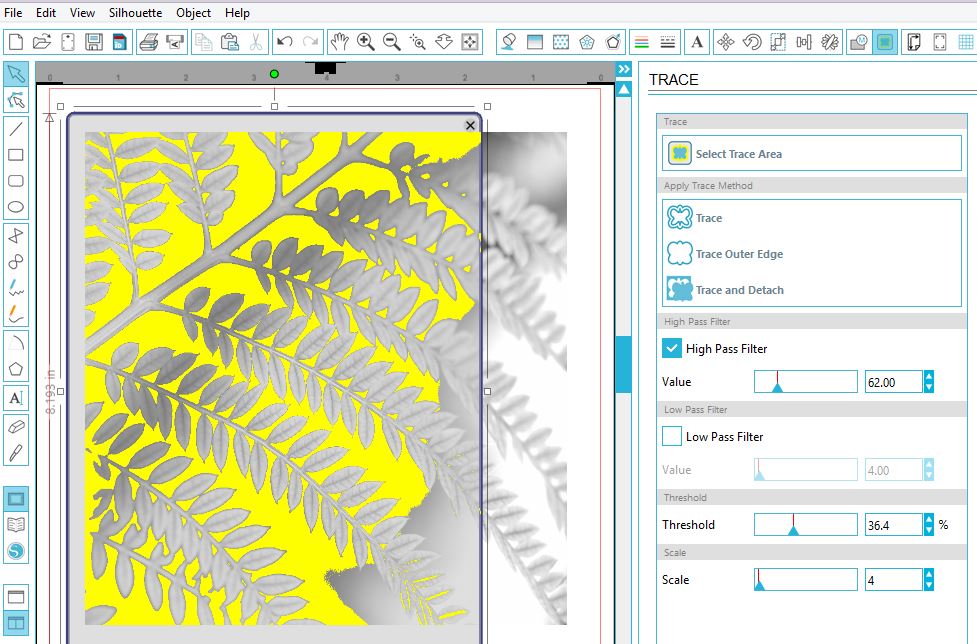Select the Text tool in left toolbar
This screenshot has height=644, width=977.
16,398
